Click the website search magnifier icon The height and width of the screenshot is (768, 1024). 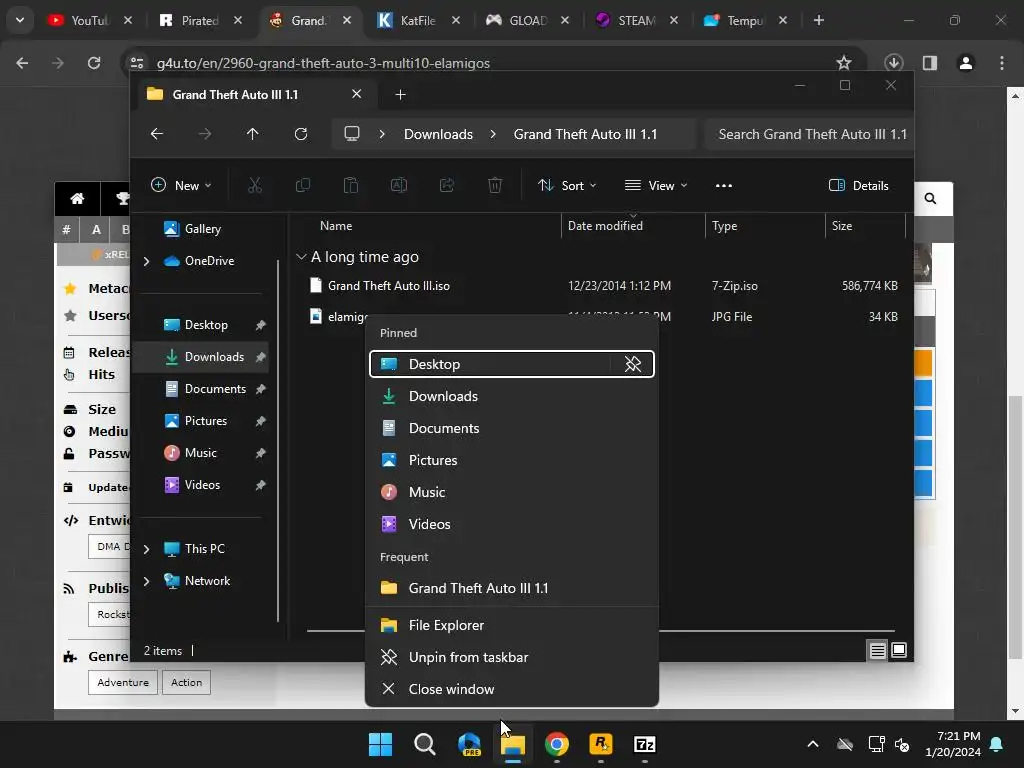pyautogui.click(x=931, y=199)
